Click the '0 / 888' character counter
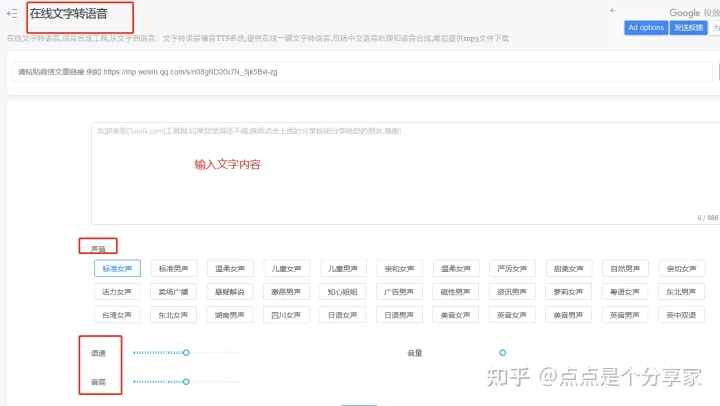This screenshot has width=720, height=406. (x=708, y=218)
